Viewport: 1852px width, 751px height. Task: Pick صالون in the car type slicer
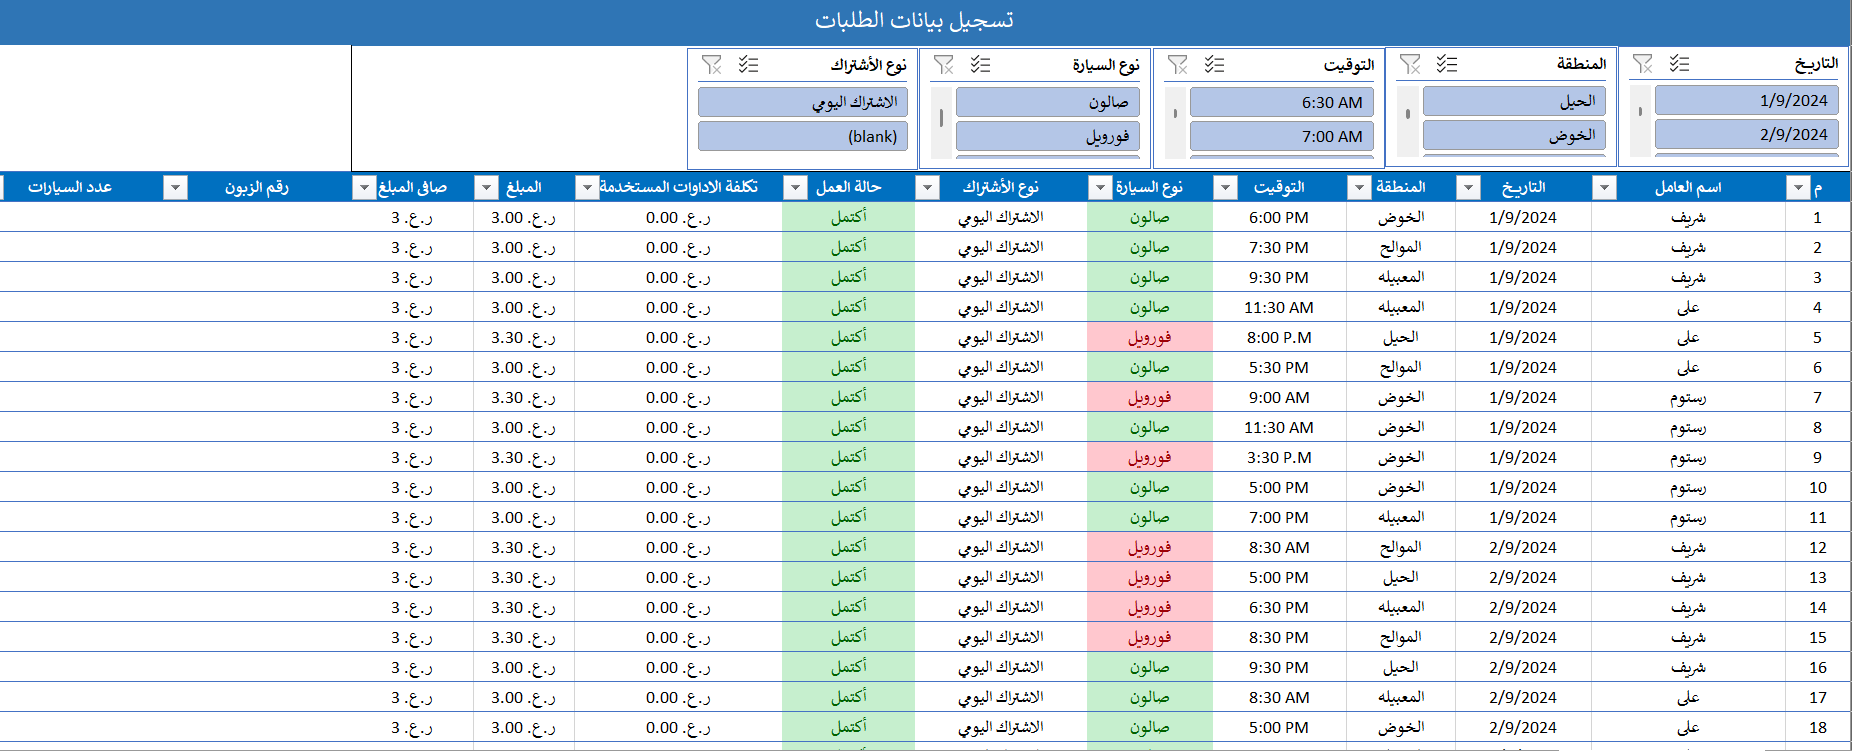pos(1048,102)
